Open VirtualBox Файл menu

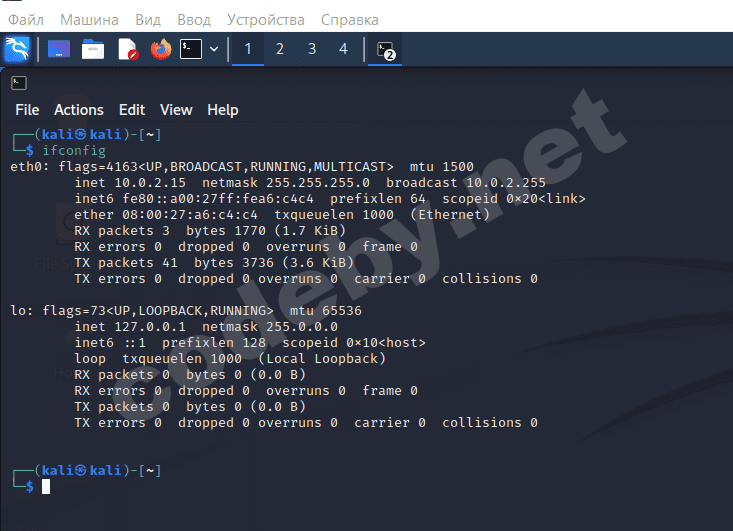click(x=26, y=20)
